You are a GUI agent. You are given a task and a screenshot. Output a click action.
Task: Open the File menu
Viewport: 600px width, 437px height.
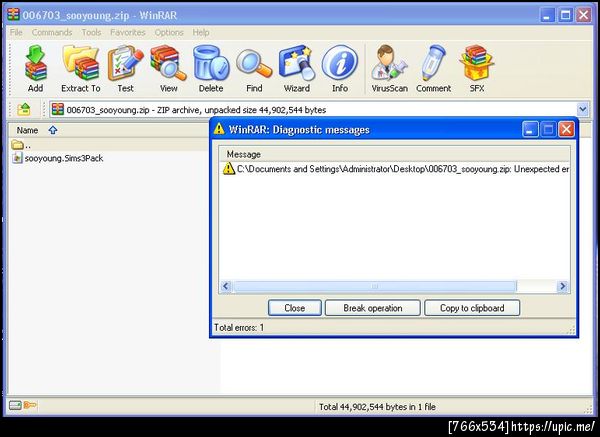pos(16,33)
